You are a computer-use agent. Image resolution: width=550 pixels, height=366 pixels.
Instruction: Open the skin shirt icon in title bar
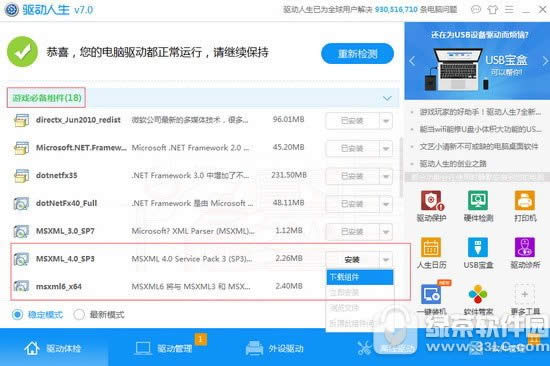click(x=493, y=9)
